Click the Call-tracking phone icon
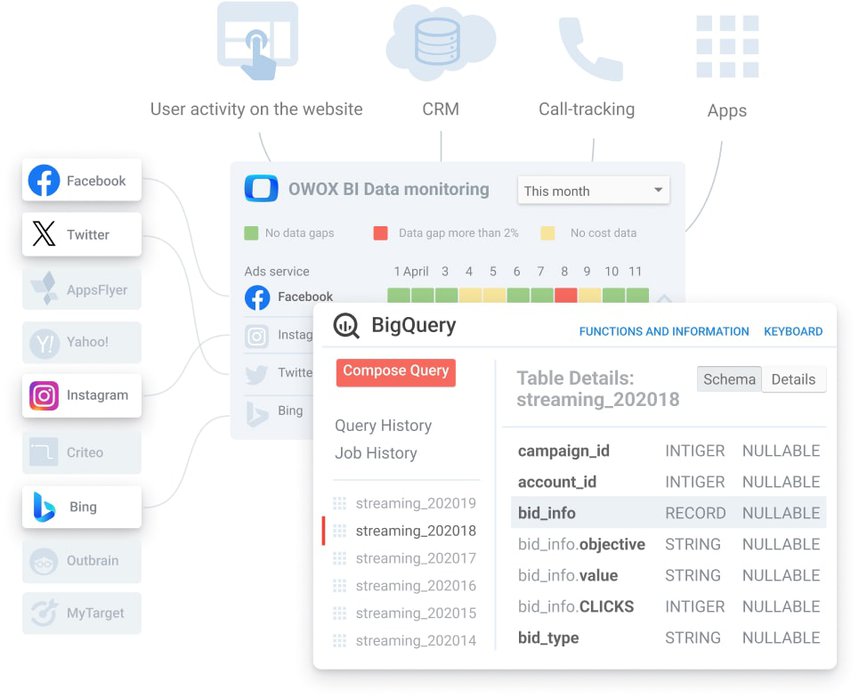 589,49
